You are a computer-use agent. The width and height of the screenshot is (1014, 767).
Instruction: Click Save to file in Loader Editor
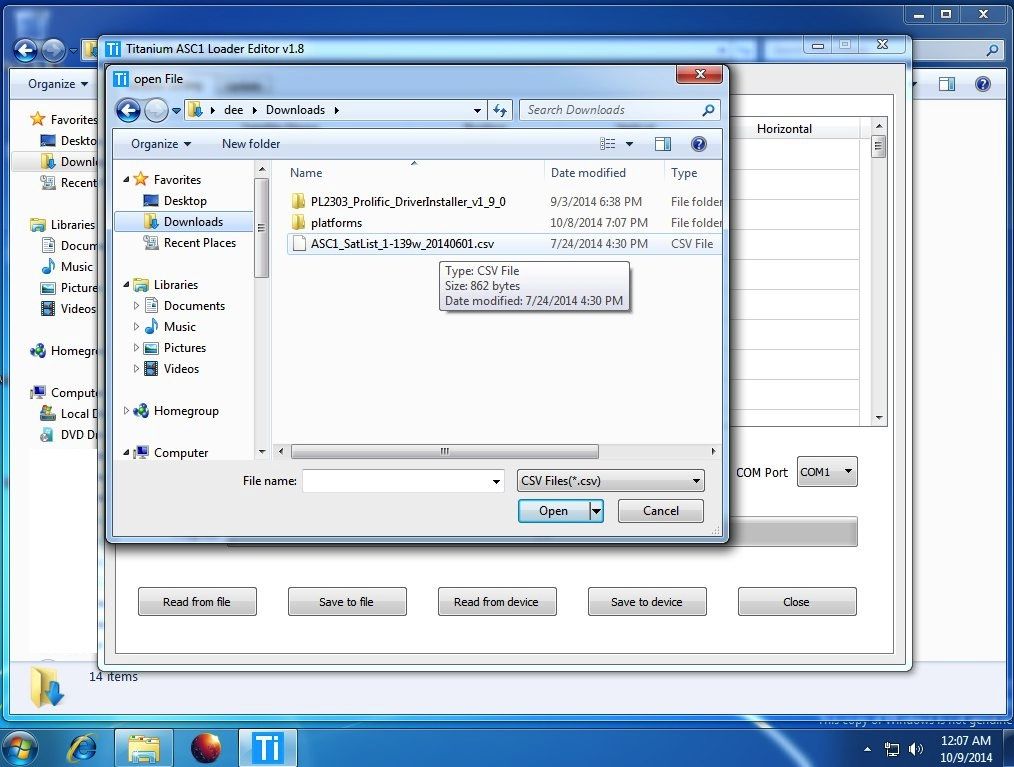pos(347,601)
